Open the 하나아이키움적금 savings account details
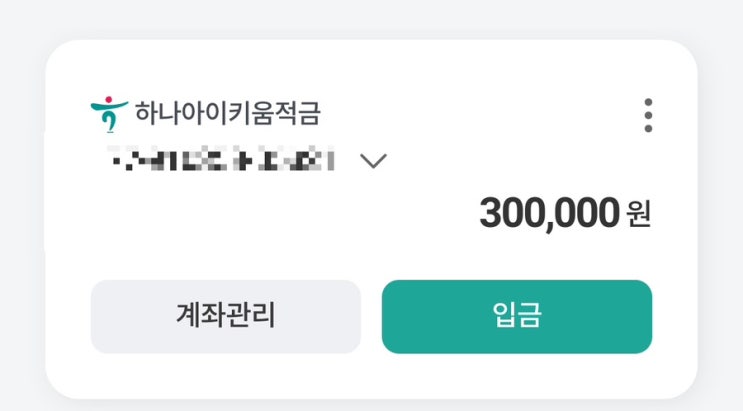The image size is (743, 411). [x=227, y=113]
